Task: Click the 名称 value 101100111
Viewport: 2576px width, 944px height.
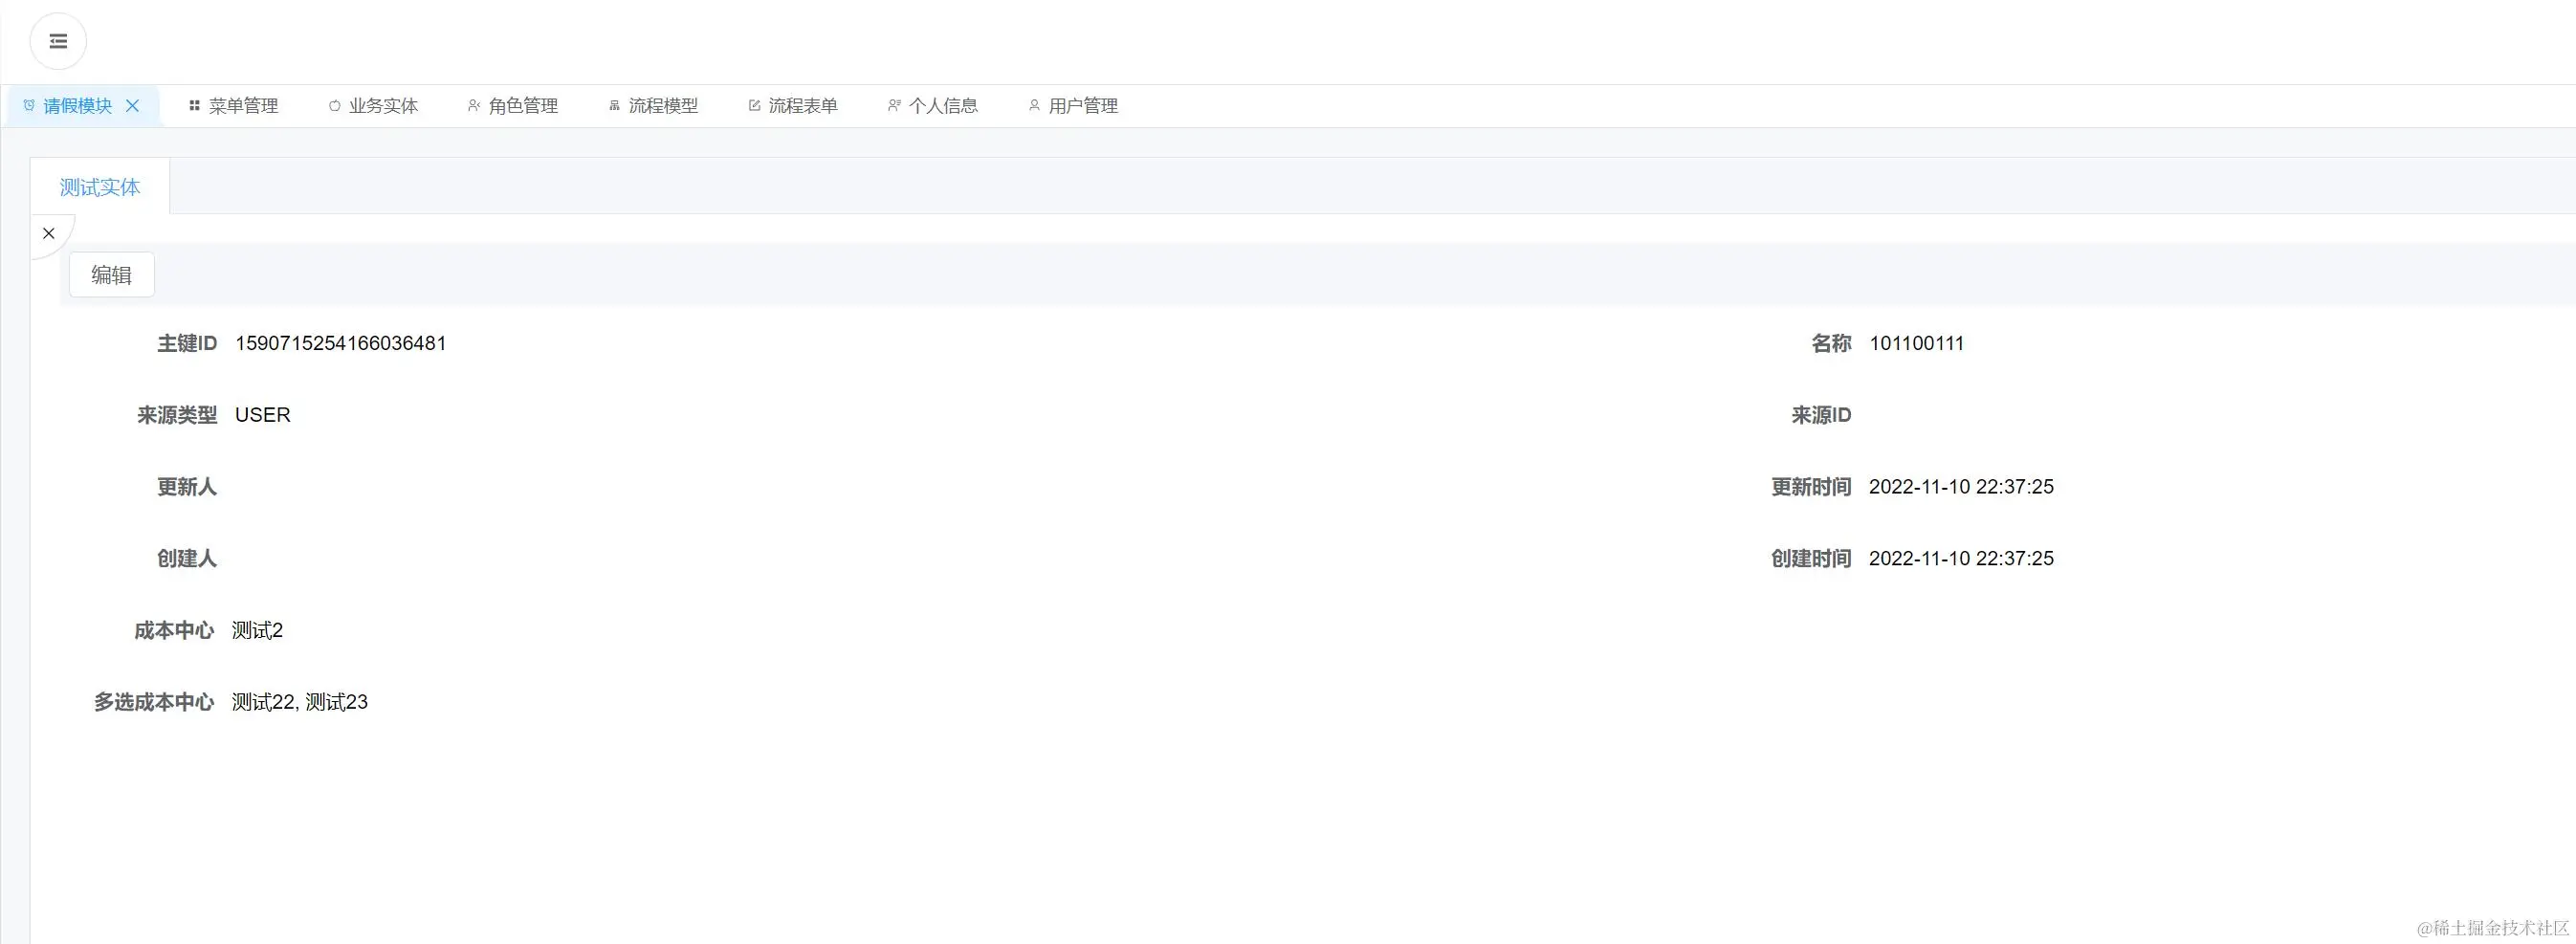Action: 1916,343
